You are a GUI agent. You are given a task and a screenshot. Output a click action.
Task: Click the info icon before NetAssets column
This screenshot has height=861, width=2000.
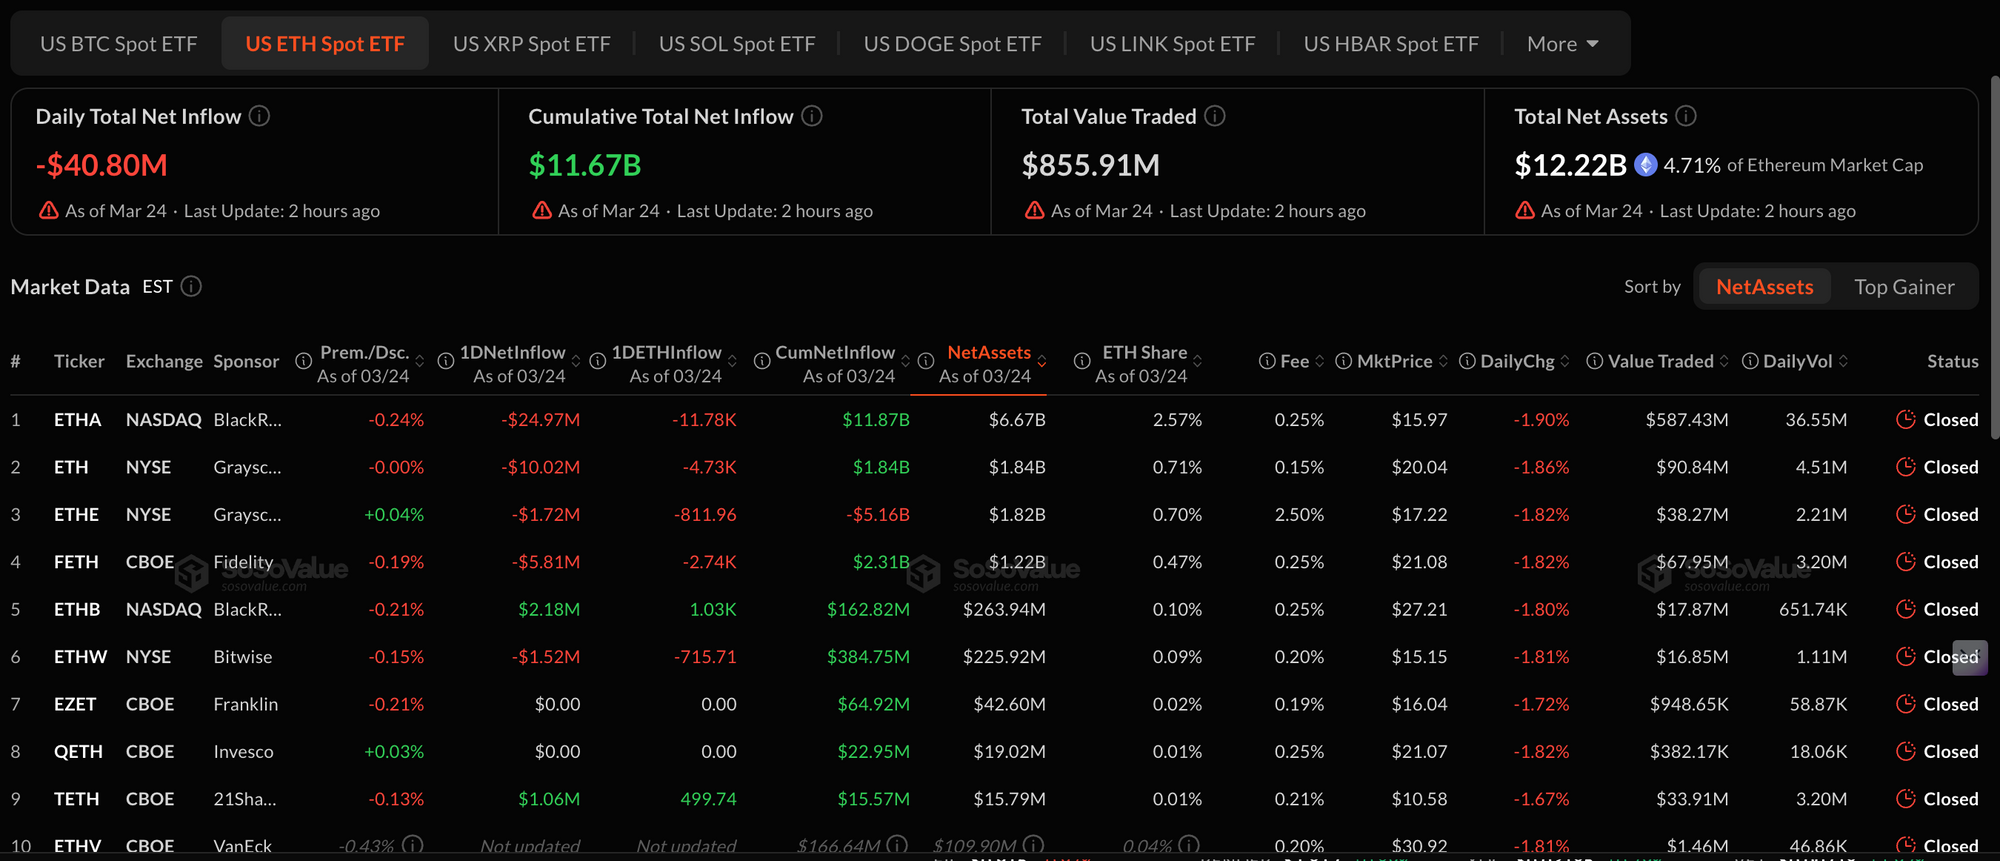[x=926, y=361]
